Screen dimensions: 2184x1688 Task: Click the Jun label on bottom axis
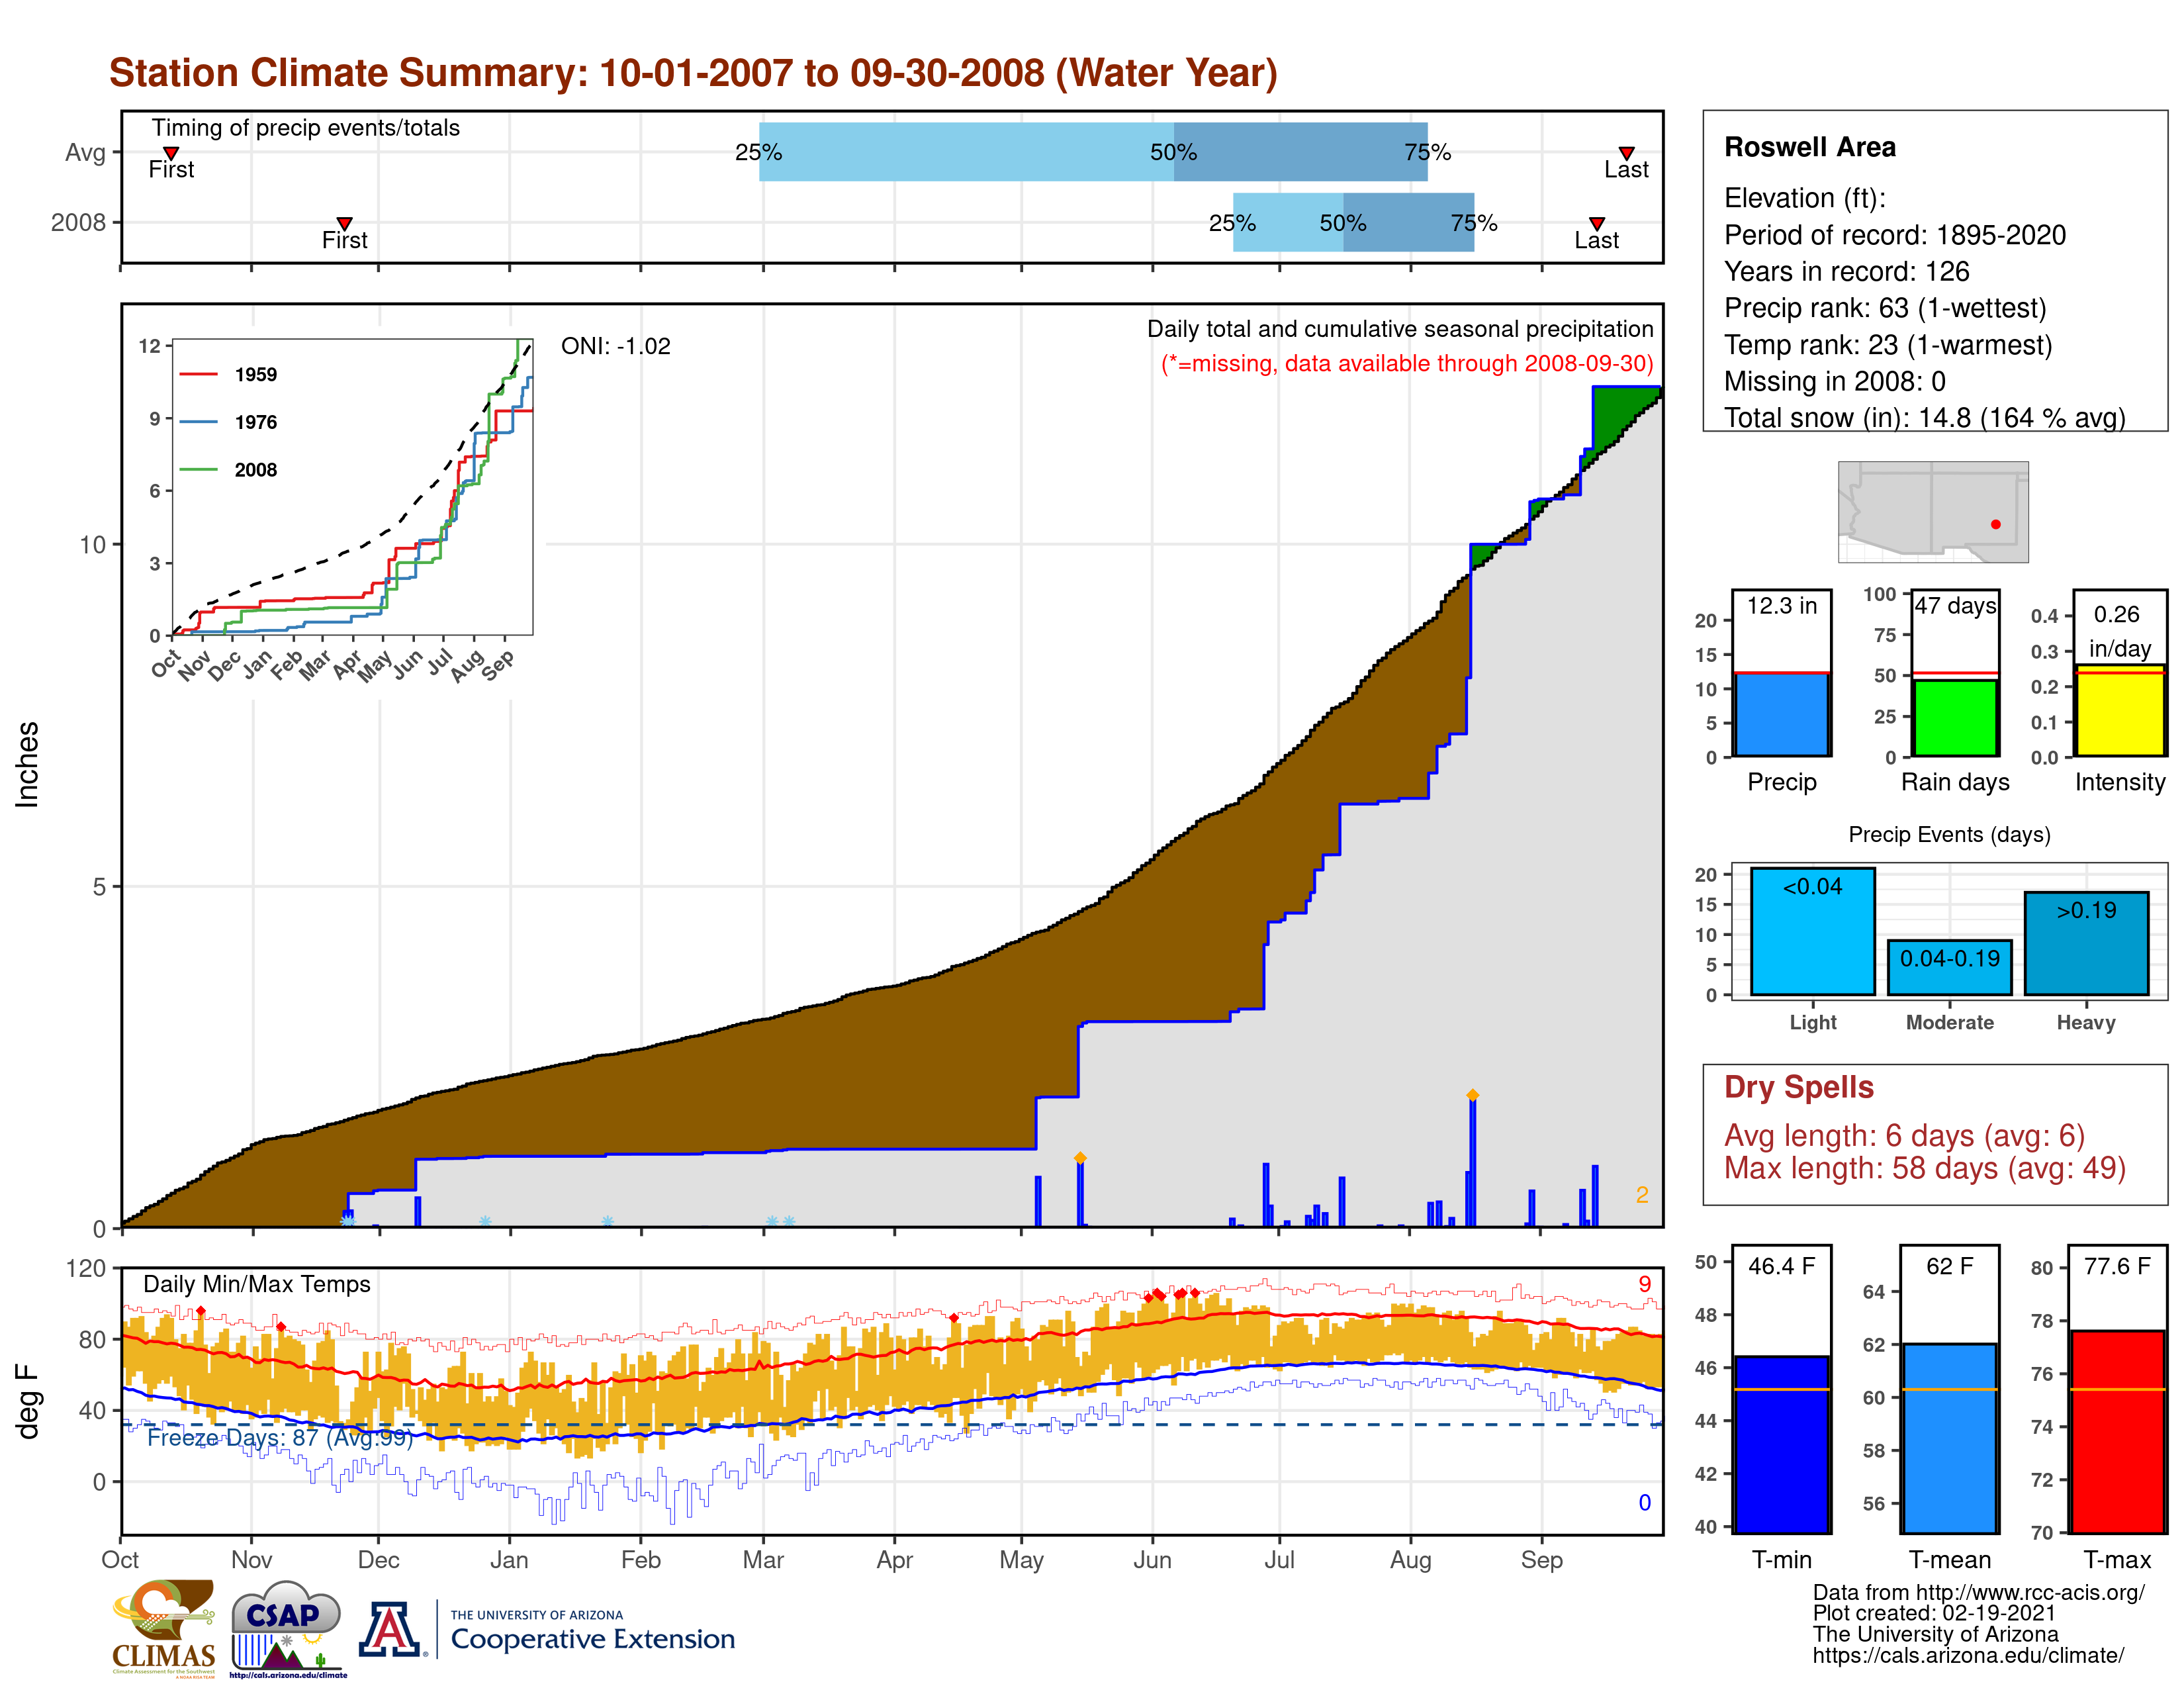(1152, 1560)
